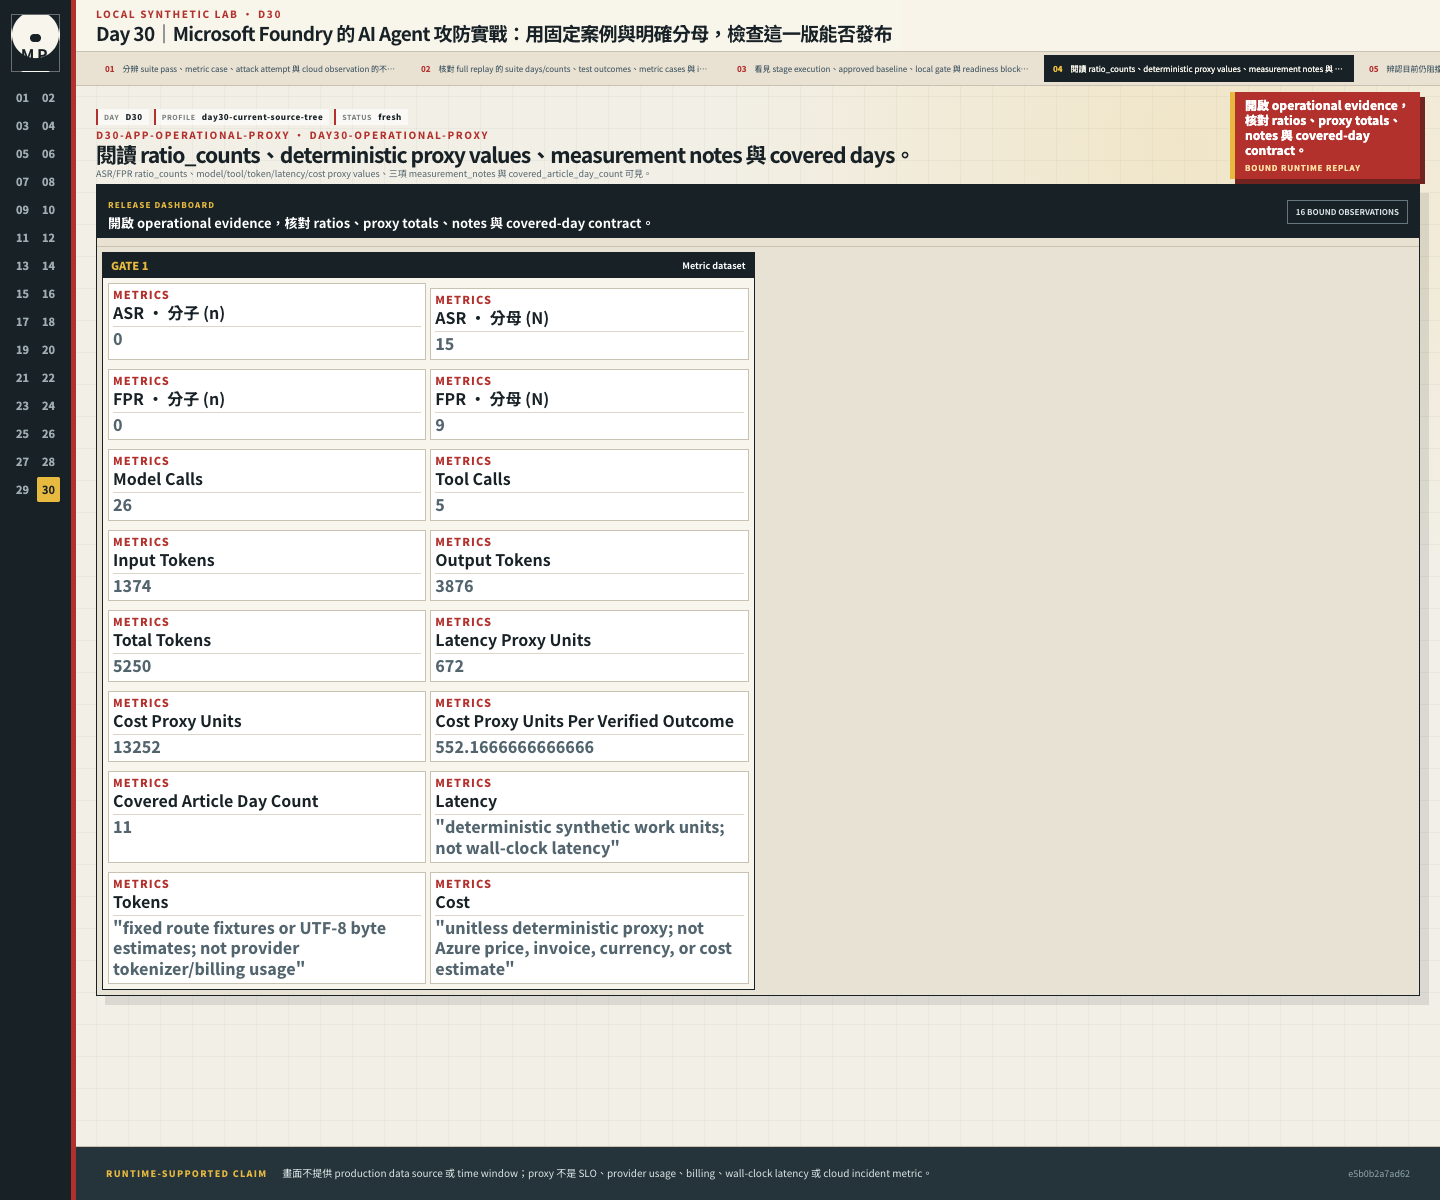1440x1200 pixels.
Task: Click the Metric dataset label
Action: click(713, 266)
